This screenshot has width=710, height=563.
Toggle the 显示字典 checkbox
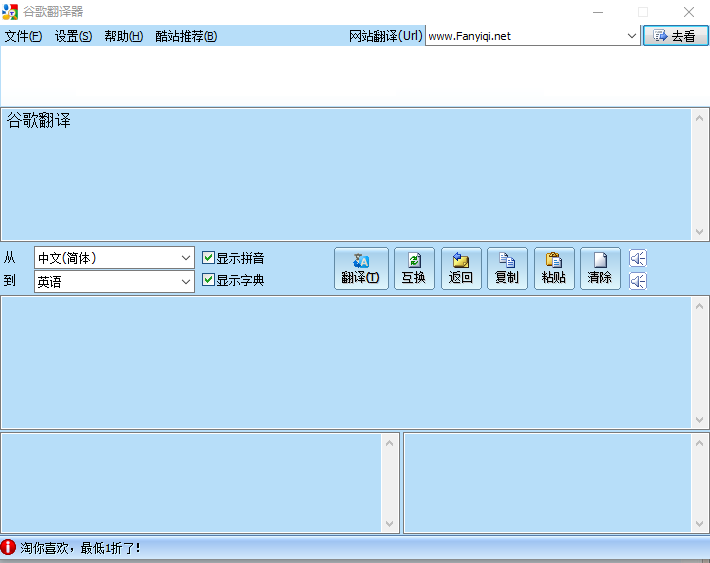(233, 280)
